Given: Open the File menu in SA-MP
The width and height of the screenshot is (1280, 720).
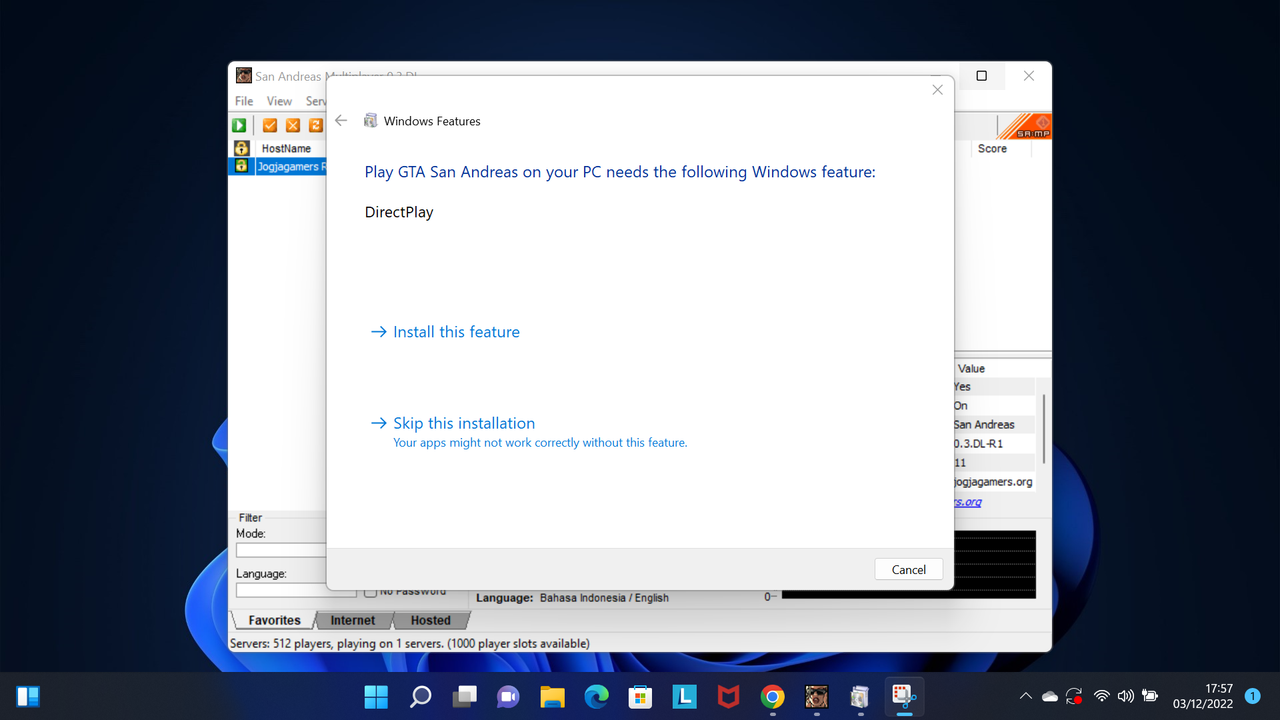Looking at the screenshot, I should 244,101.
